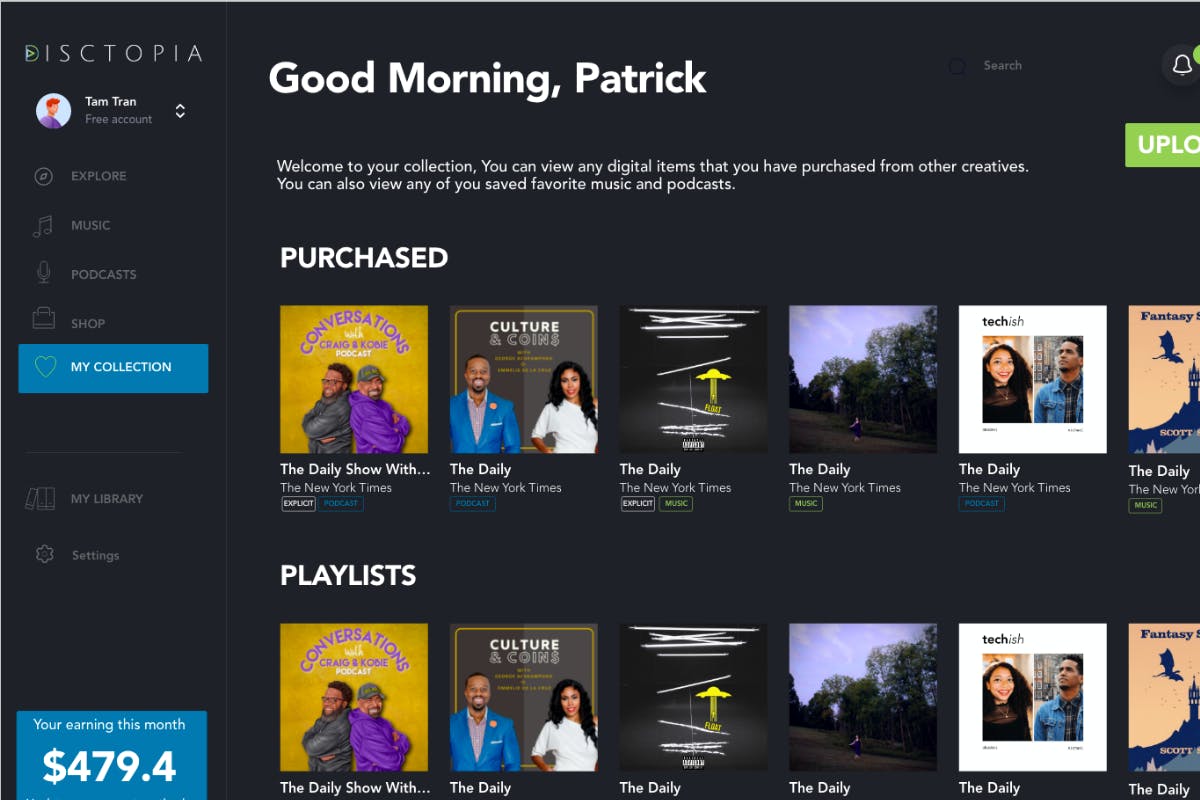
Task: Click the Purchased section heading
Action: pos(364,258)
